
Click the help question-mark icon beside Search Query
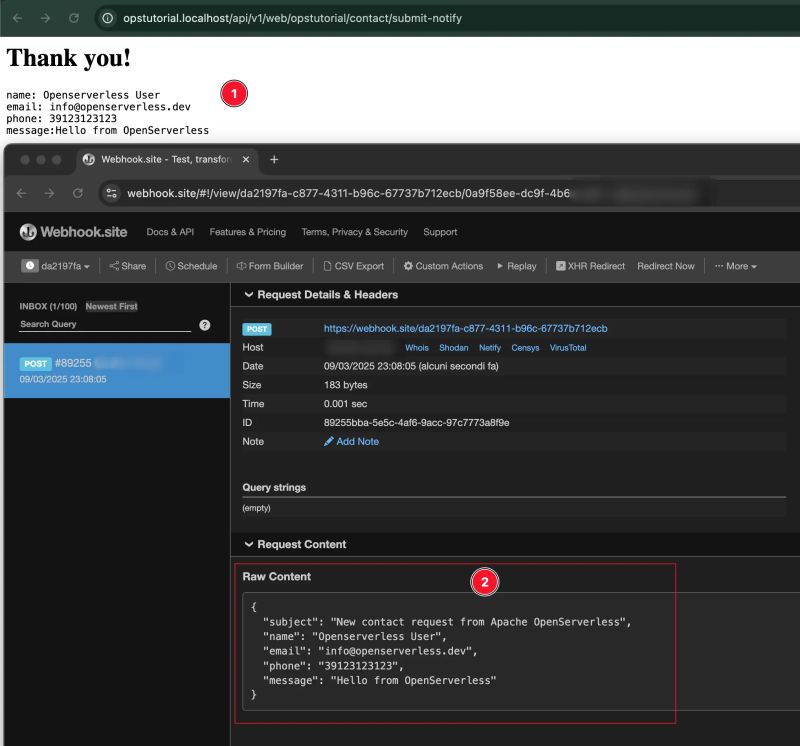click(x=204, y=325)
